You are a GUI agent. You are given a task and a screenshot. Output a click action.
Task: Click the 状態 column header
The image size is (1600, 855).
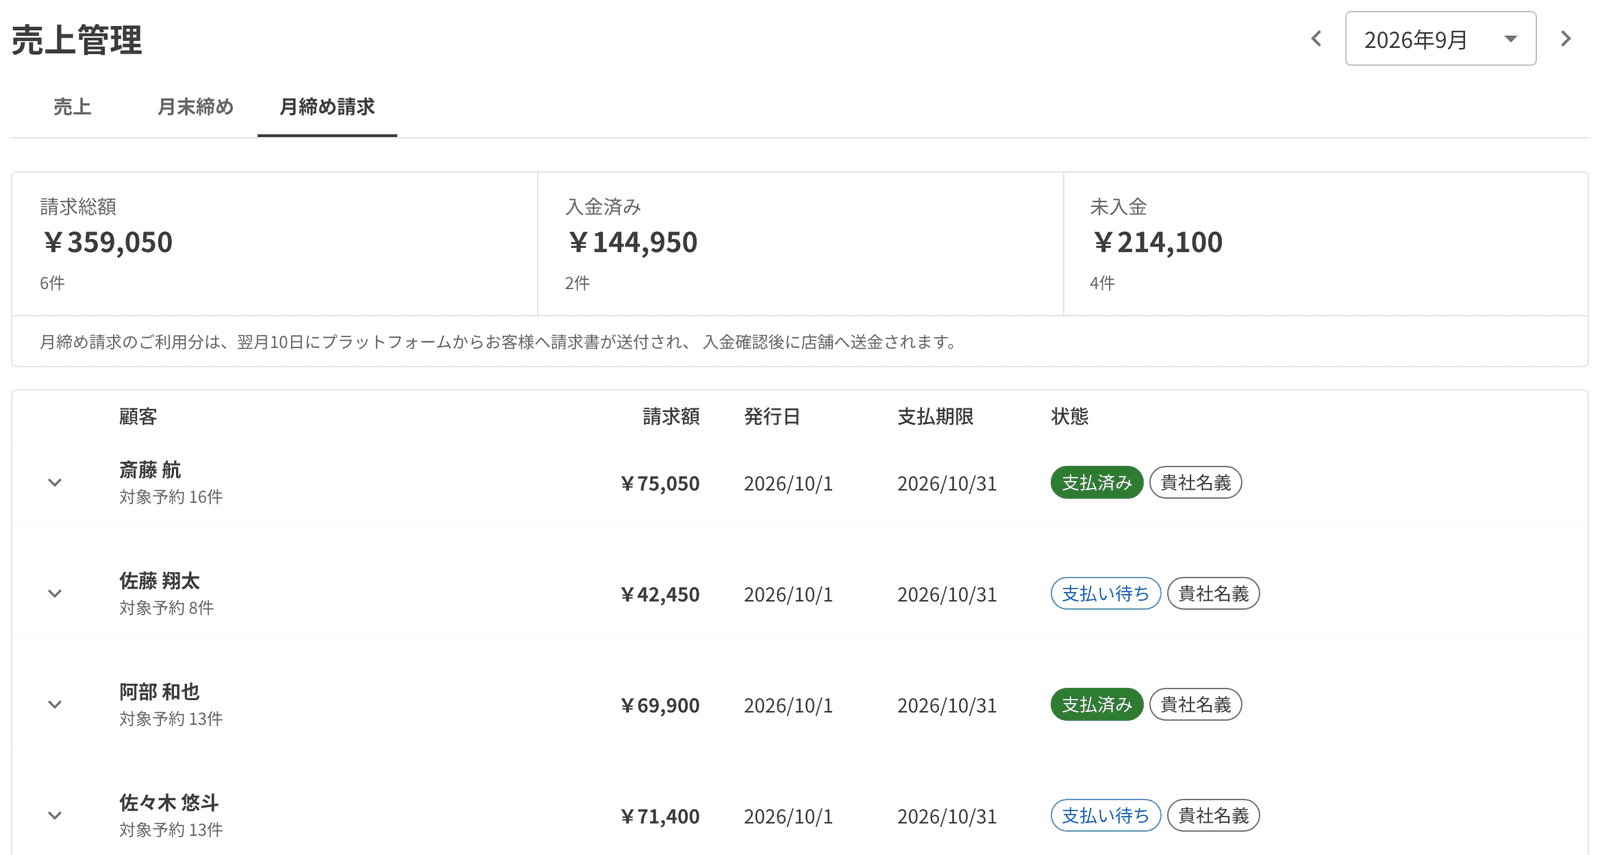(1070, 417)
